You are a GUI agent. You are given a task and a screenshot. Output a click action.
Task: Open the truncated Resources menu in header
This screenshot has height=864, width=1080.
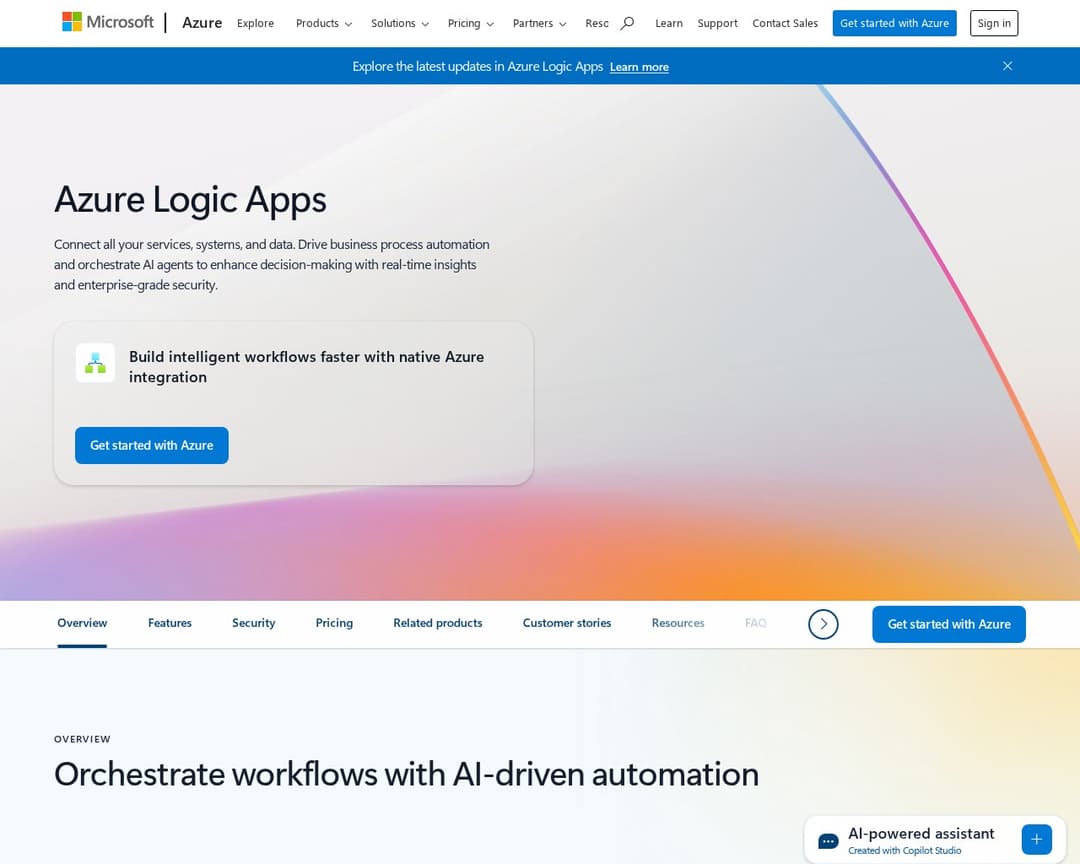[x=596, y=23]
